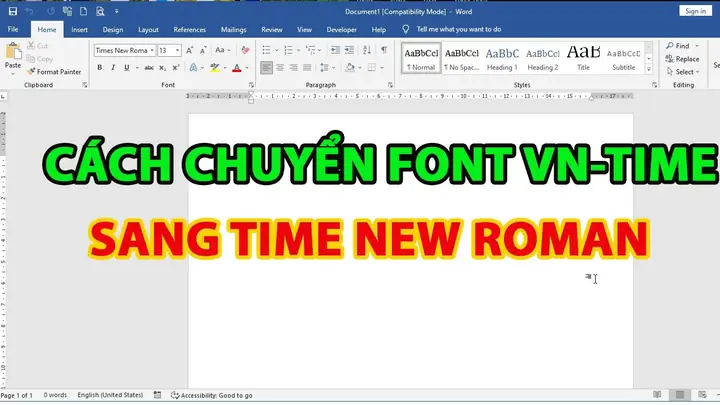Click the tab selector at ruler corner
720x405 pixels.
pyautogui.click(x=3, y=96)
